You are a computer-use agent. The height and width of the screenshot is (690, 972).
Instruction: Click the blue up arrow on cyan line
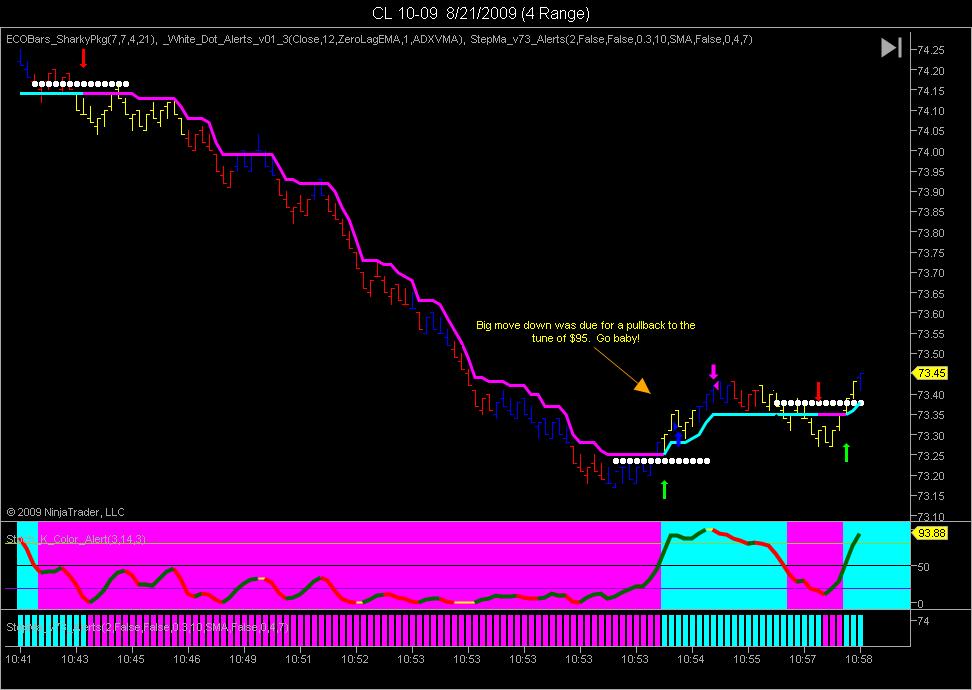[x=678, y=438]
